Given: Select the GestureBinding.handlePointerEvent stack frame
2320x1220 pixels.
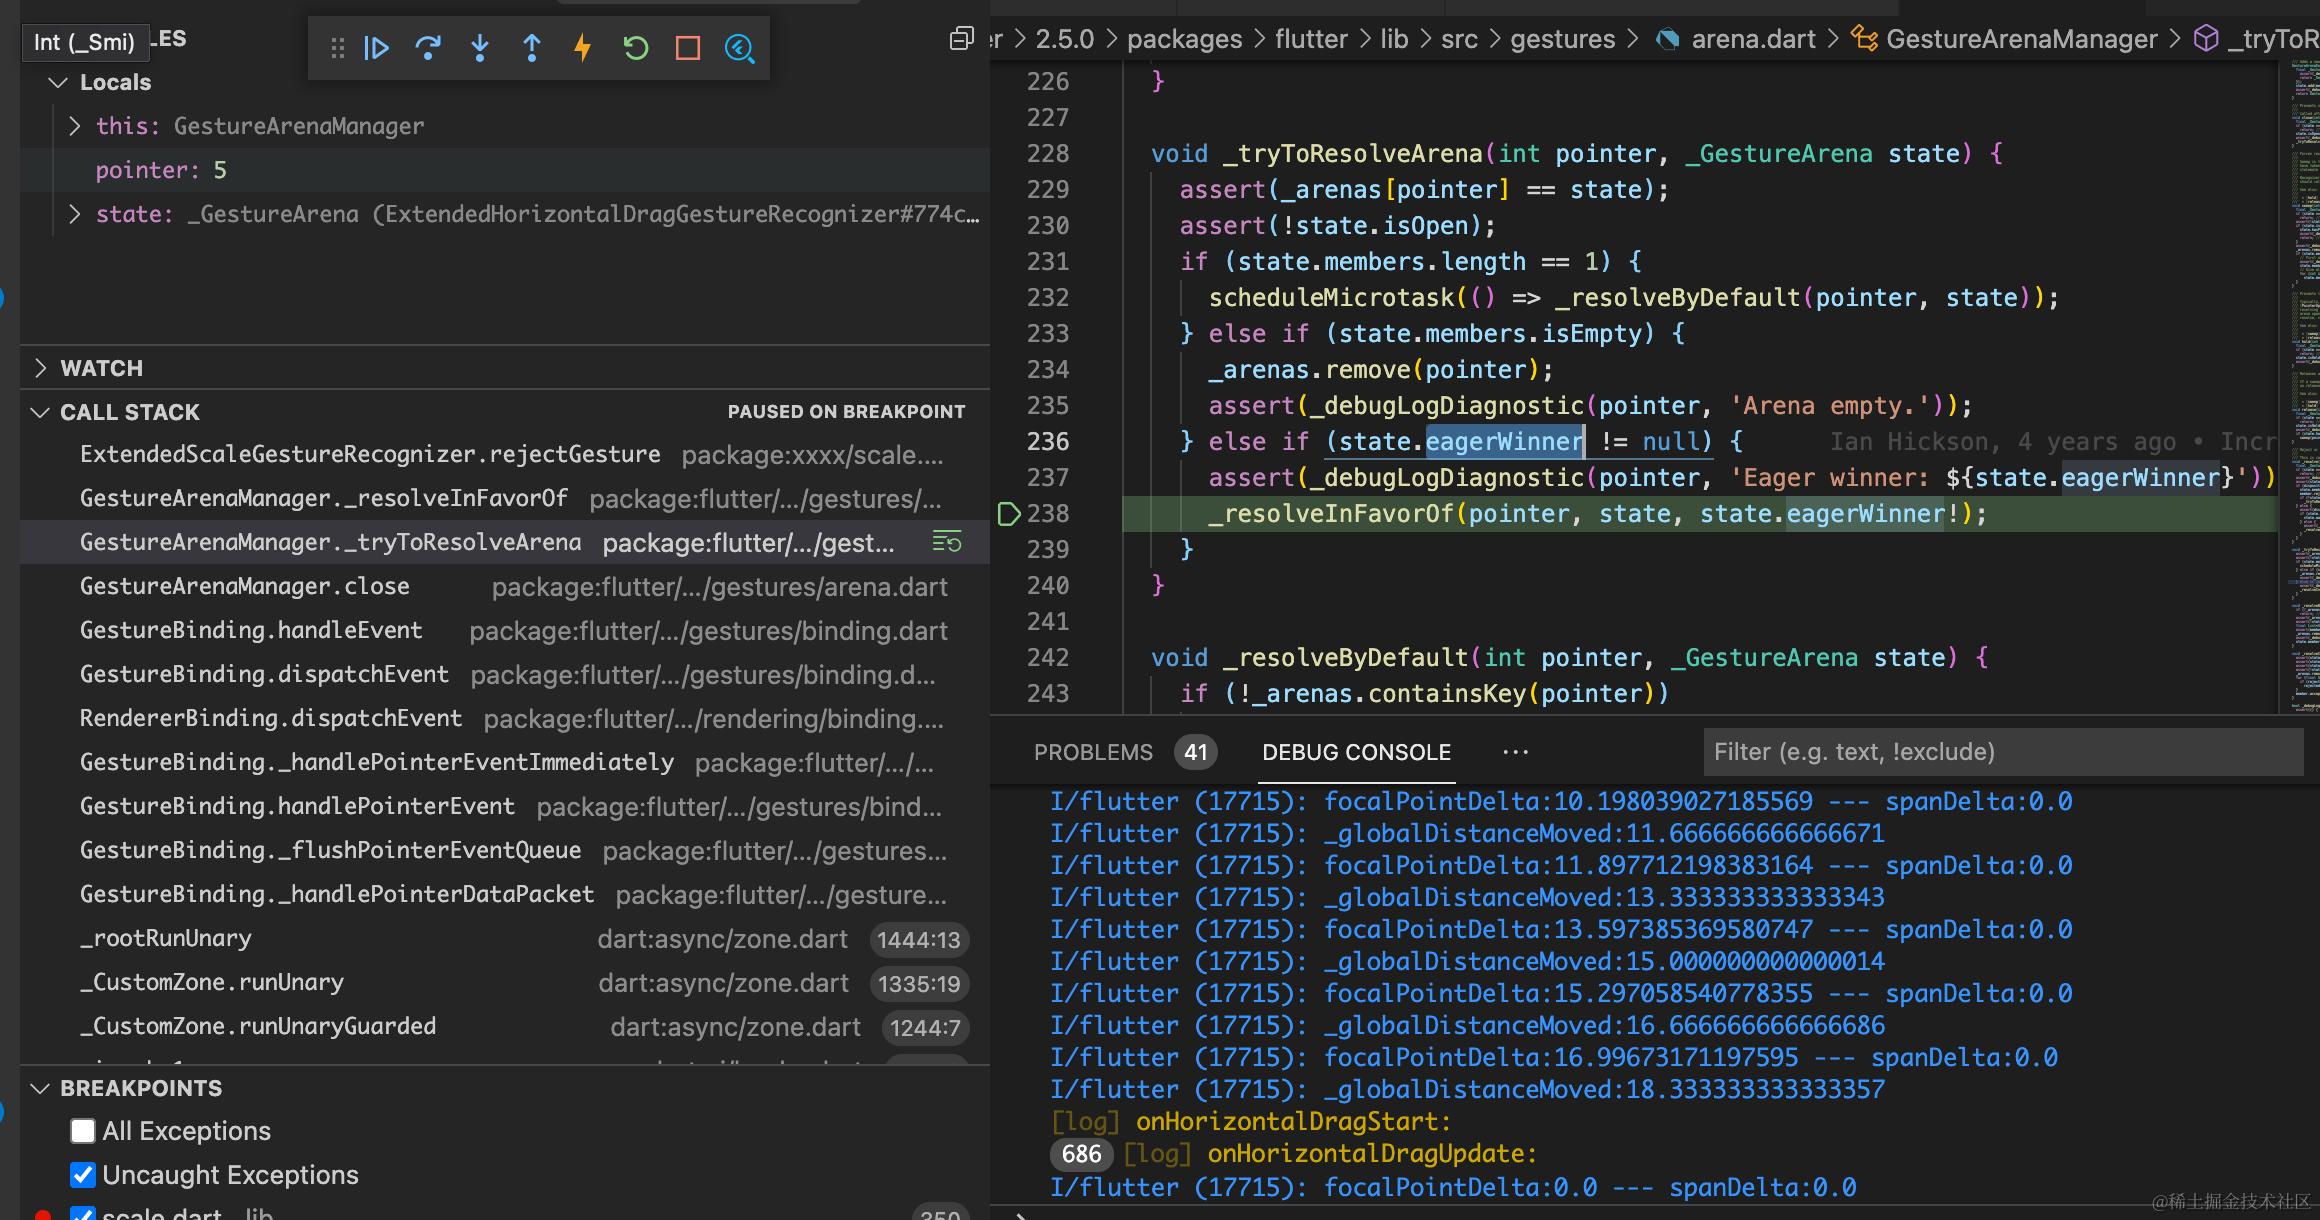Looking at the screenshot, I should 505,807.
